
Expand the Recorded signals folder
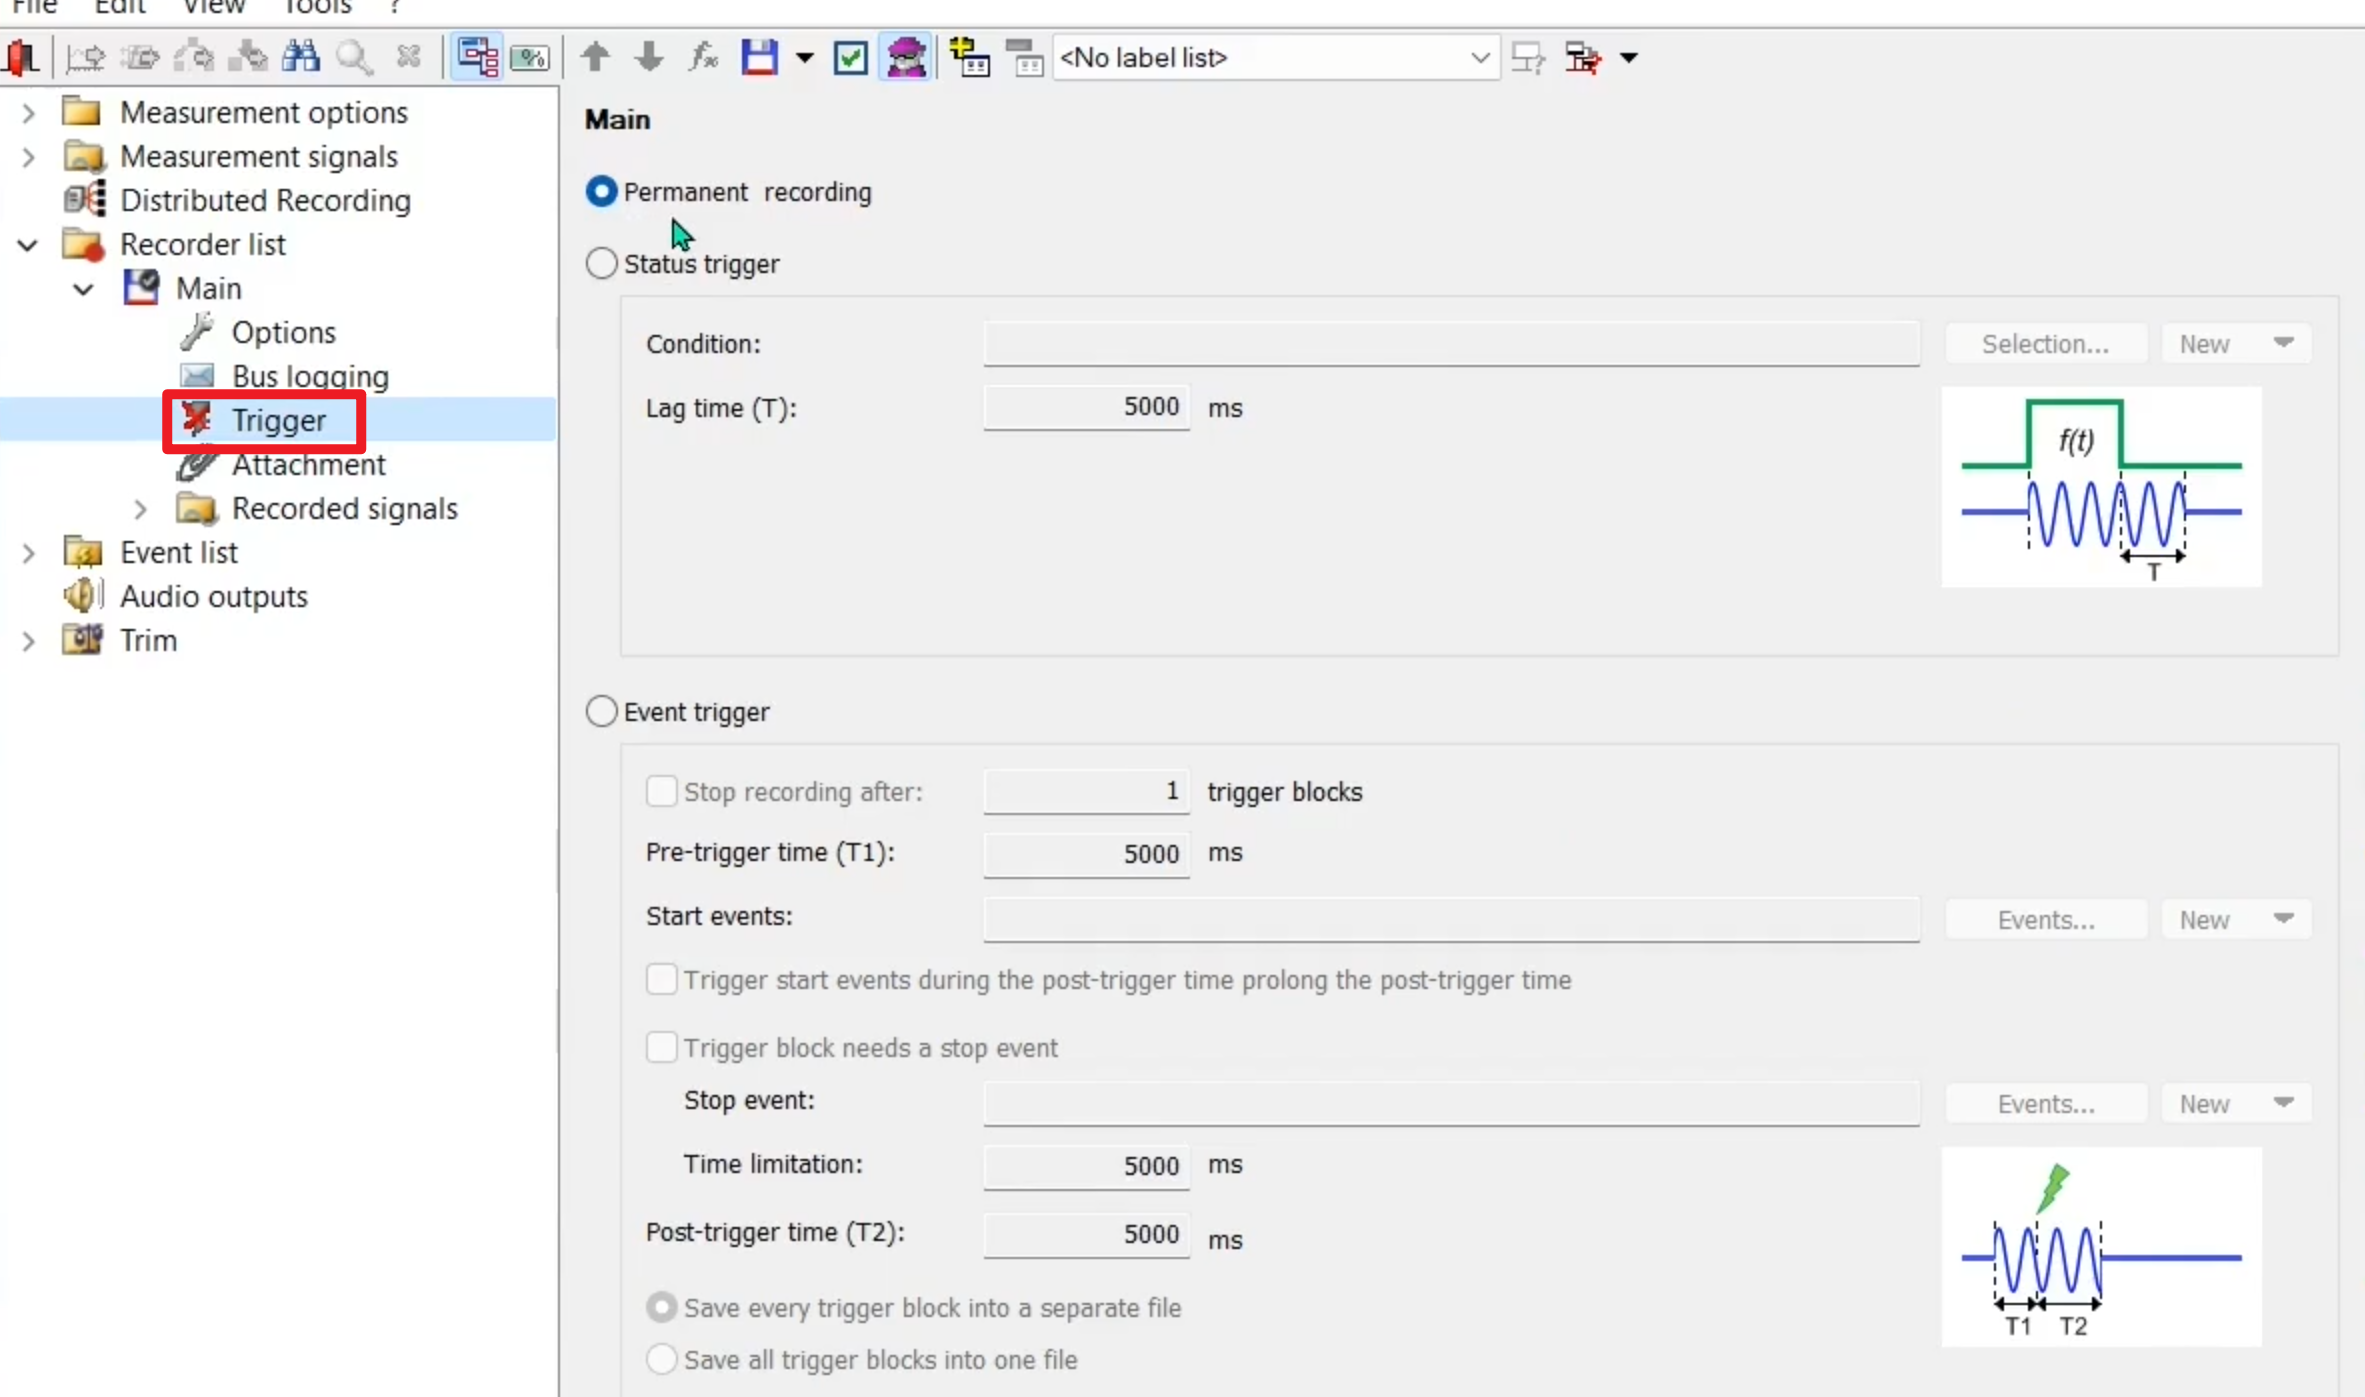pos(140,509)
